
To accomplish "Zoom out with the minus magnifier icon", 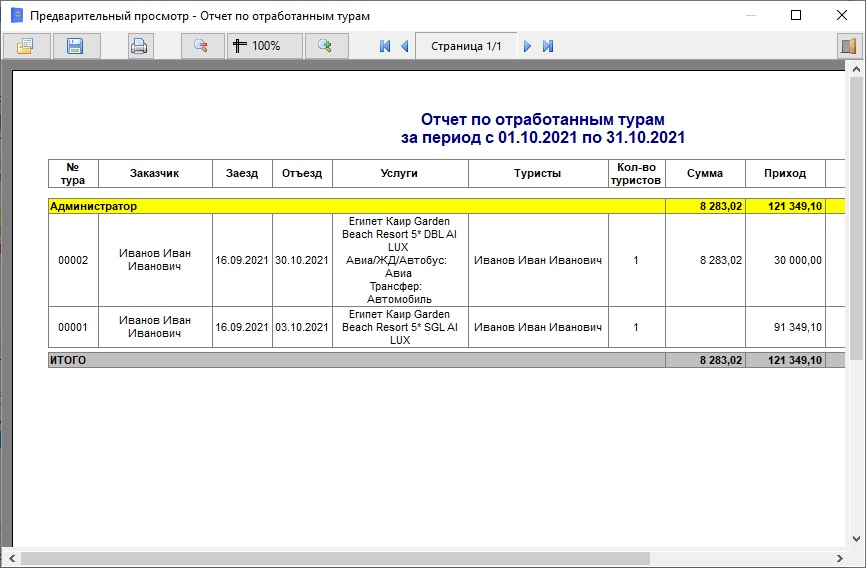I will point(202,46).
